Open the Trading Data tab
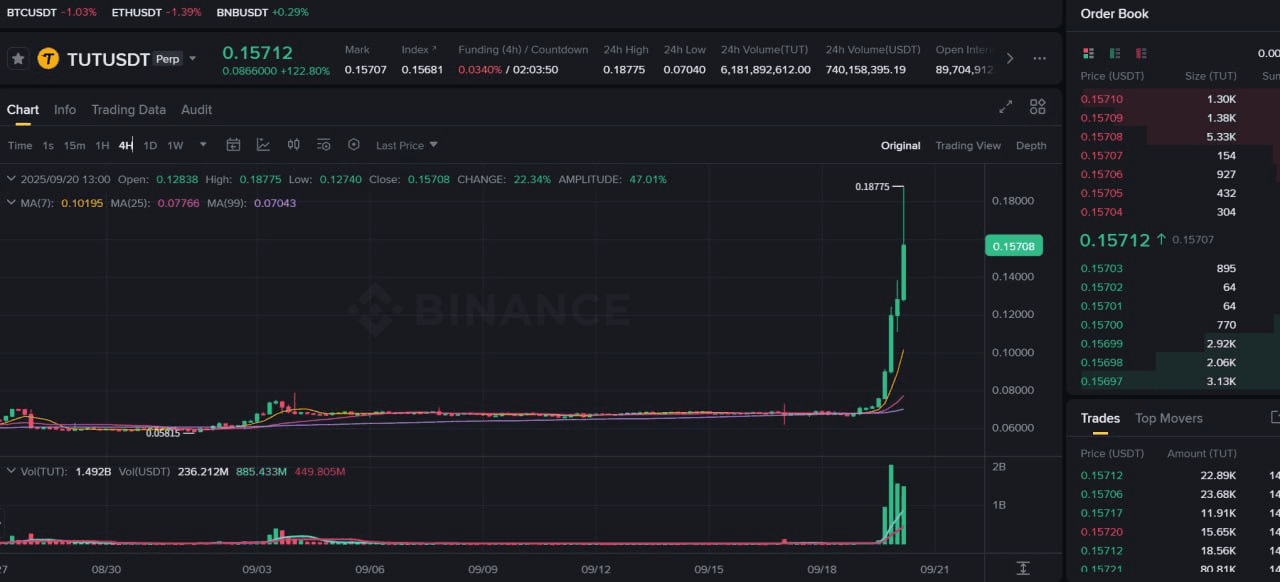Image resolution: width=1280 pixels, height=582 pixels. 129,110
